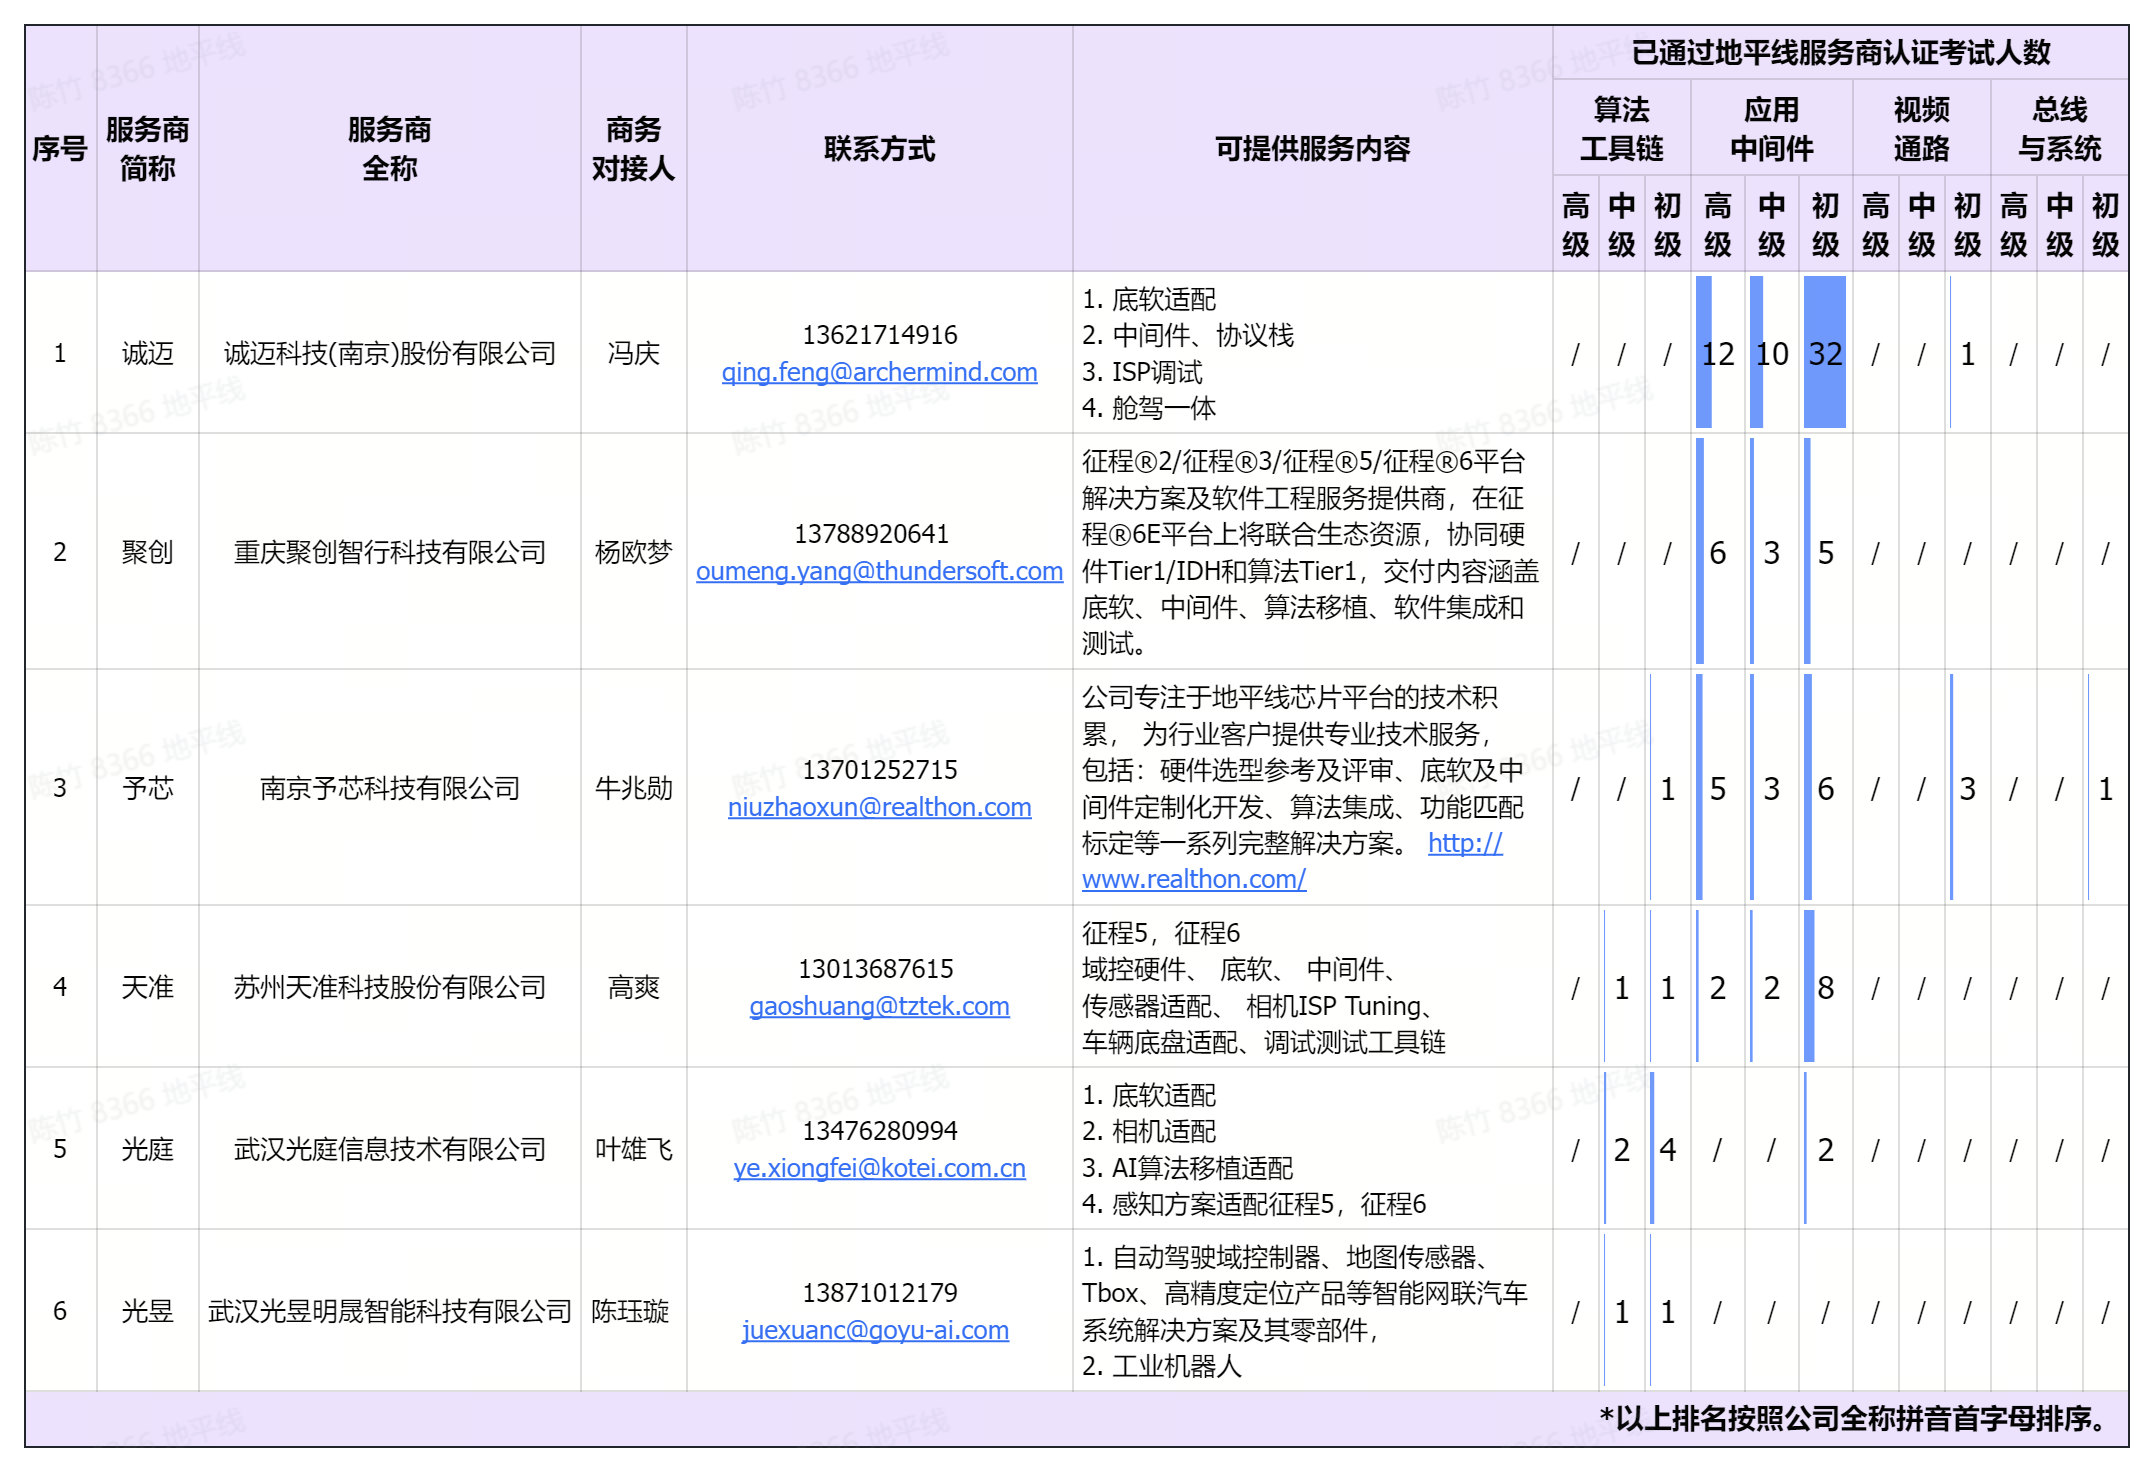
Task: Click the 应用中间件 header cell
Action: click(x=1771, y=128)
